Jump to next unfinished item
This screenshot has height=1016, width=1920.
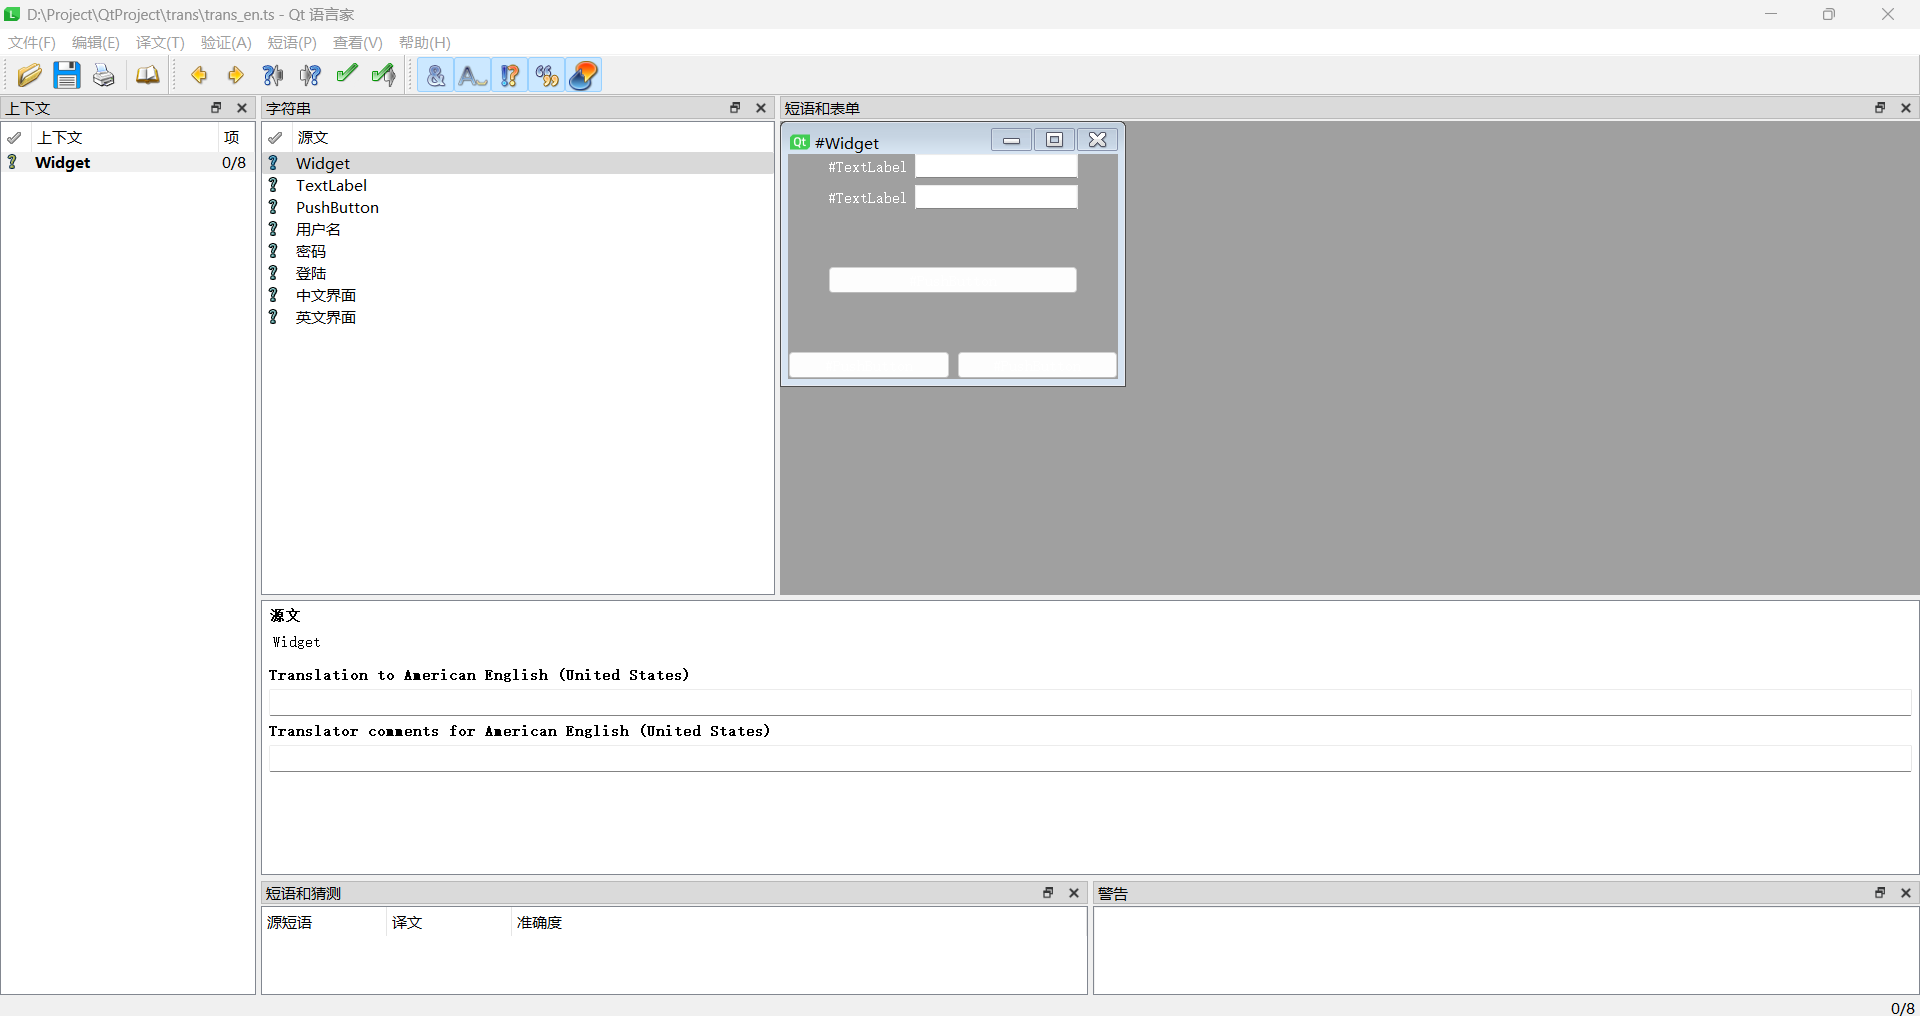310,75
